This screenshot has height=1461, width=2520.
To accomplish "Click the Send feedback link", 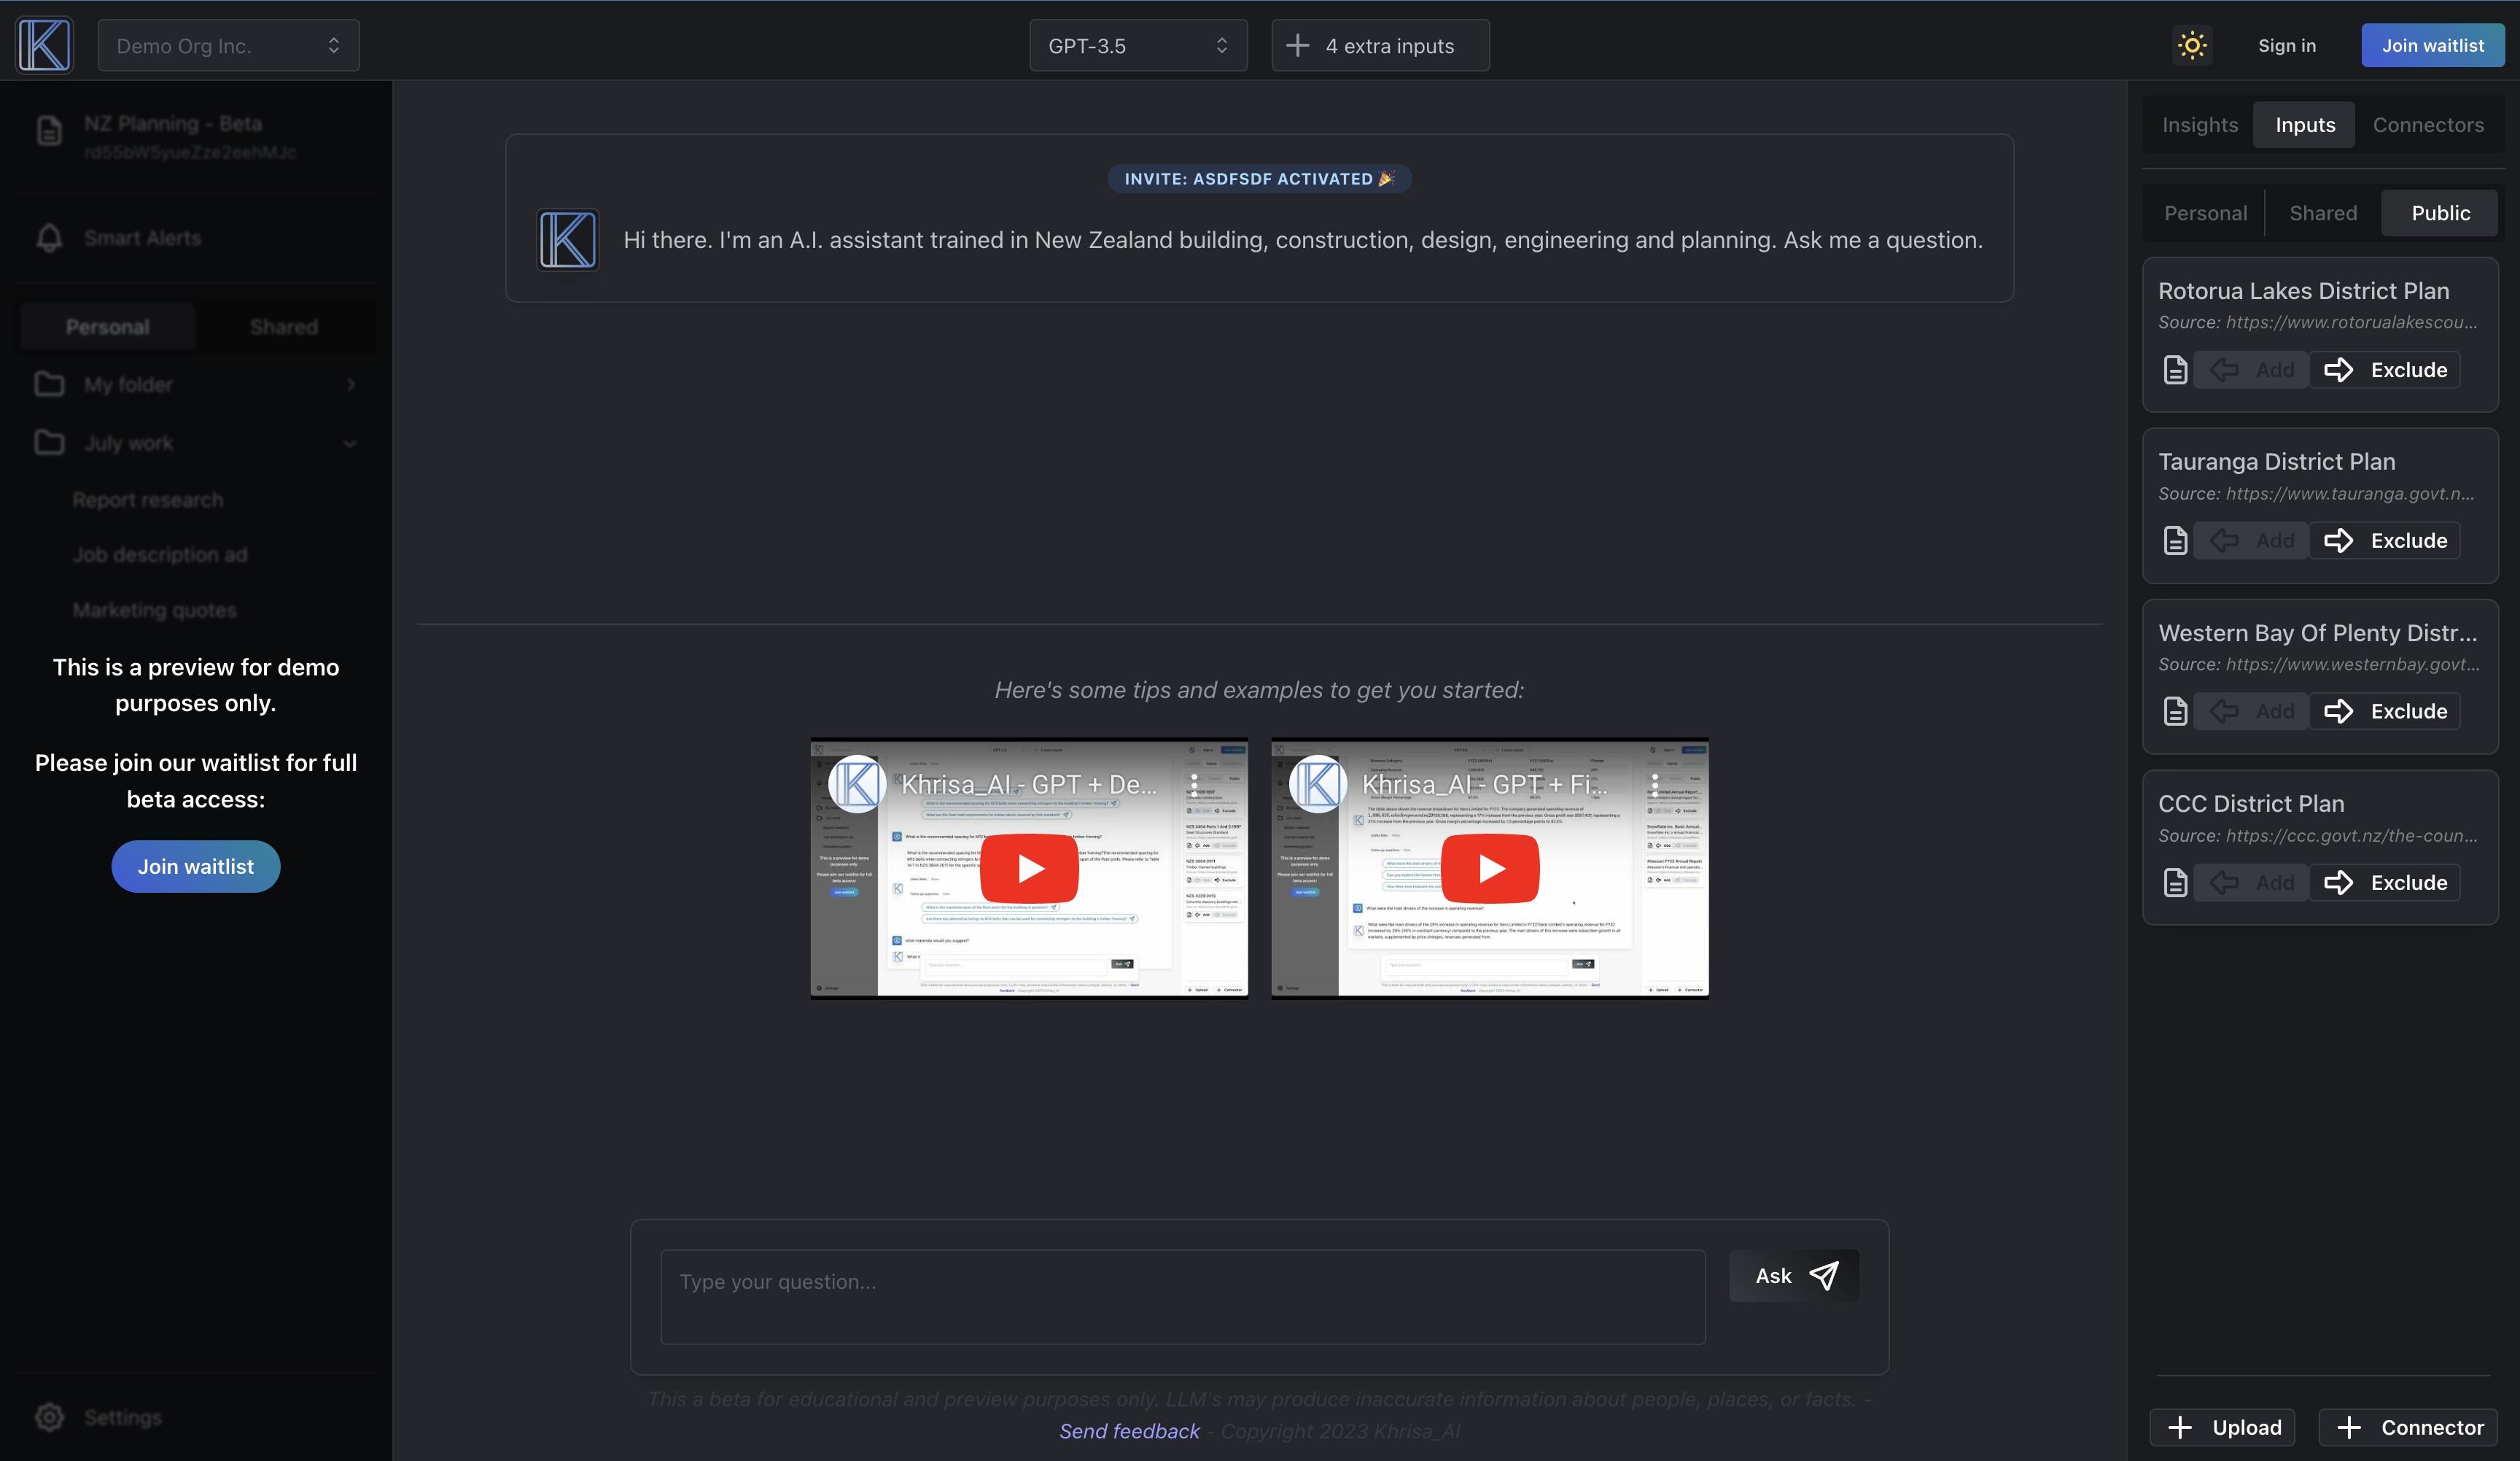I will coord(1129,1431).
